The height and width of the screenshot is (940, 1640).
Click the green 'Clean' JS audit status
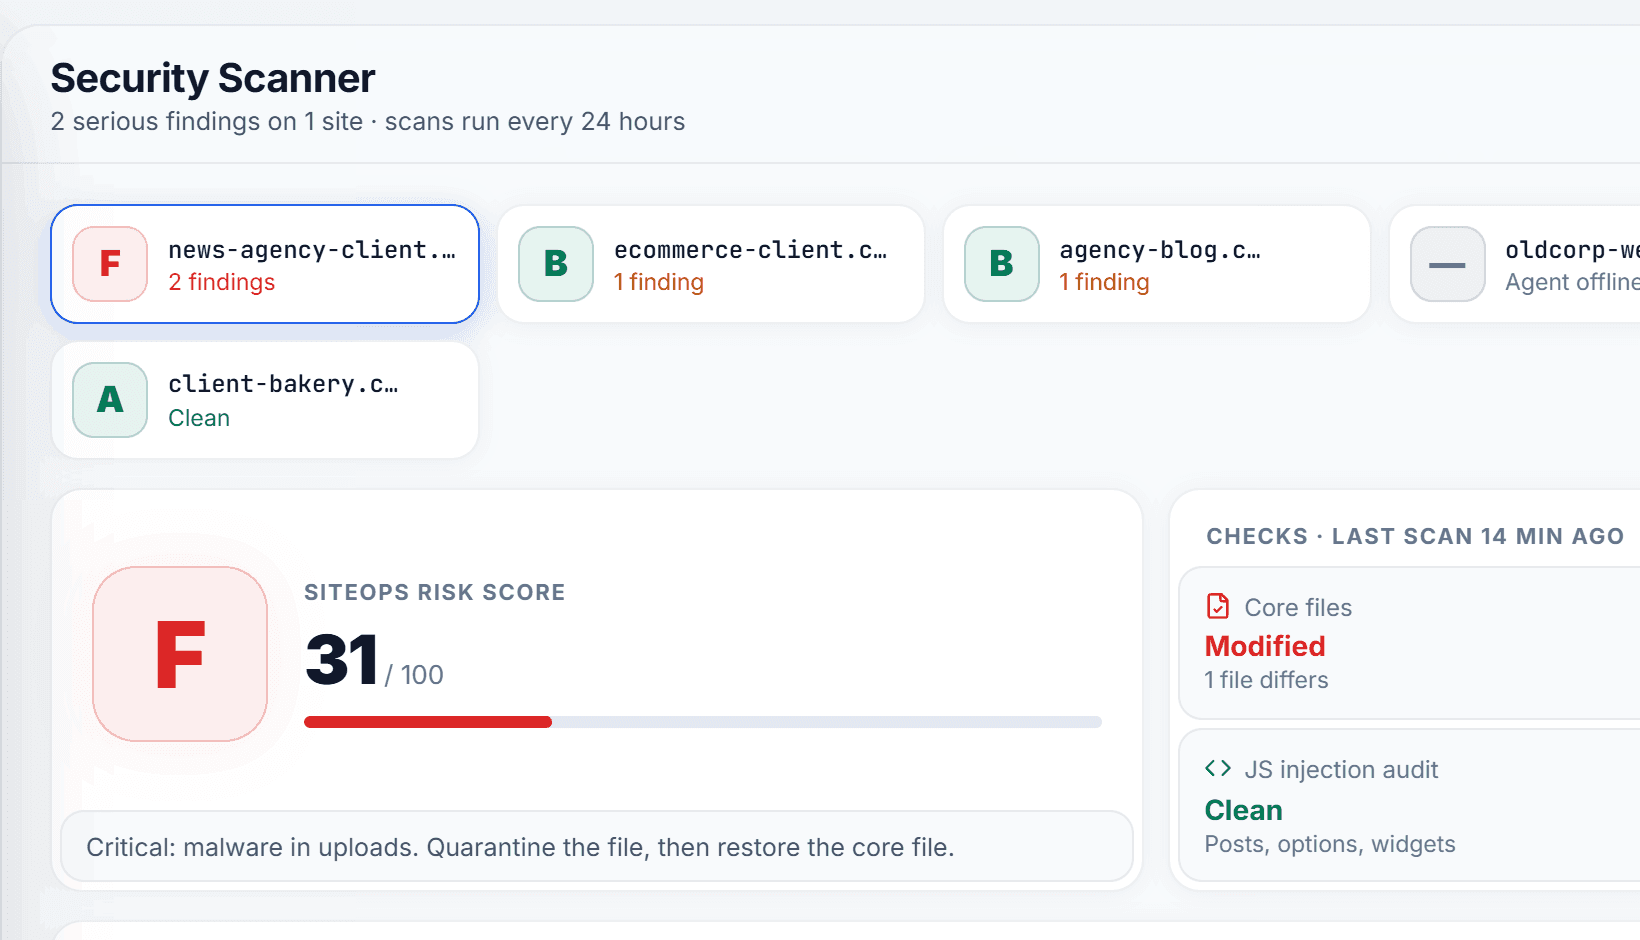pos(1244,810)
